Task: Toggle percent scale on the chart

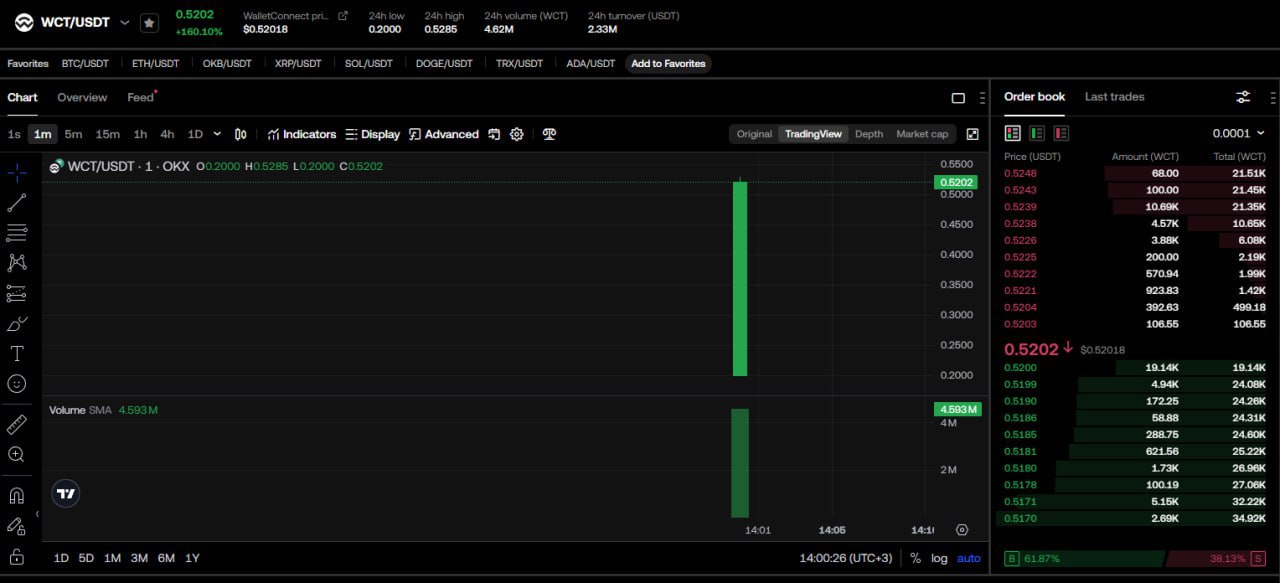Action: pos(915,558)
